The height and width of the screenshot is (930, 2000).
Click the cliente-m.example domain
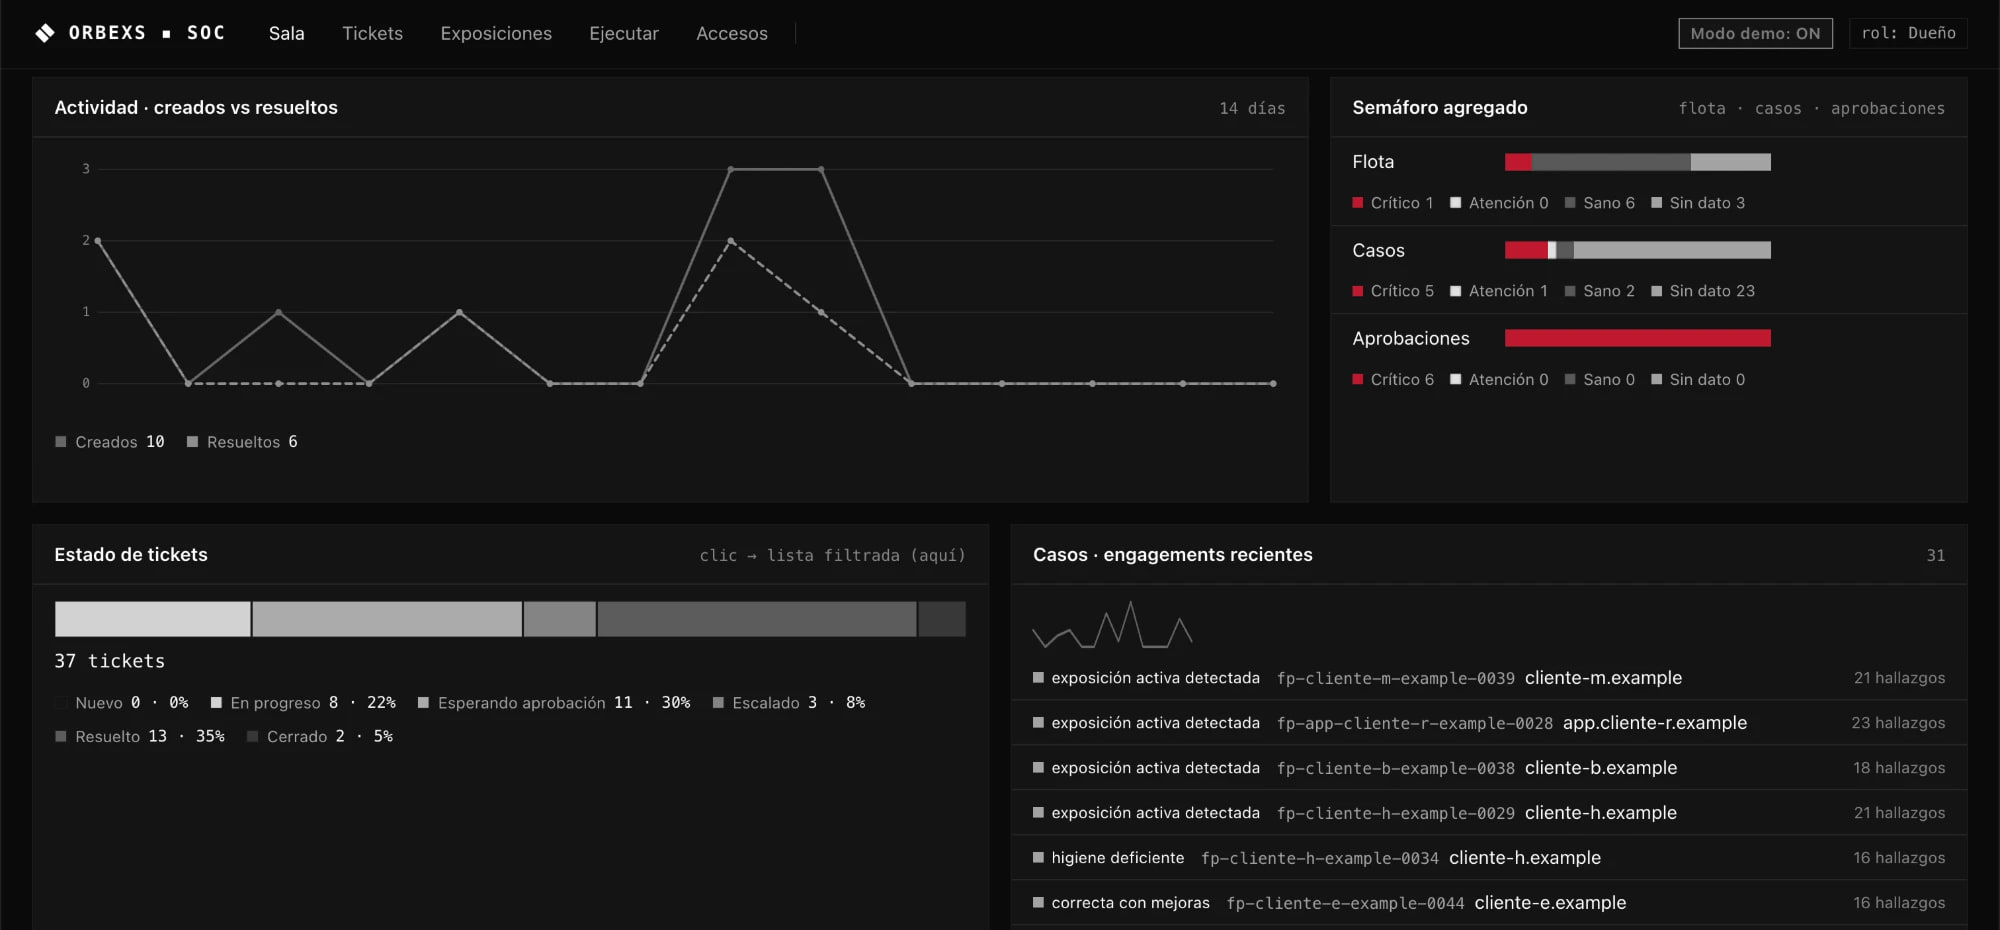1603,678
